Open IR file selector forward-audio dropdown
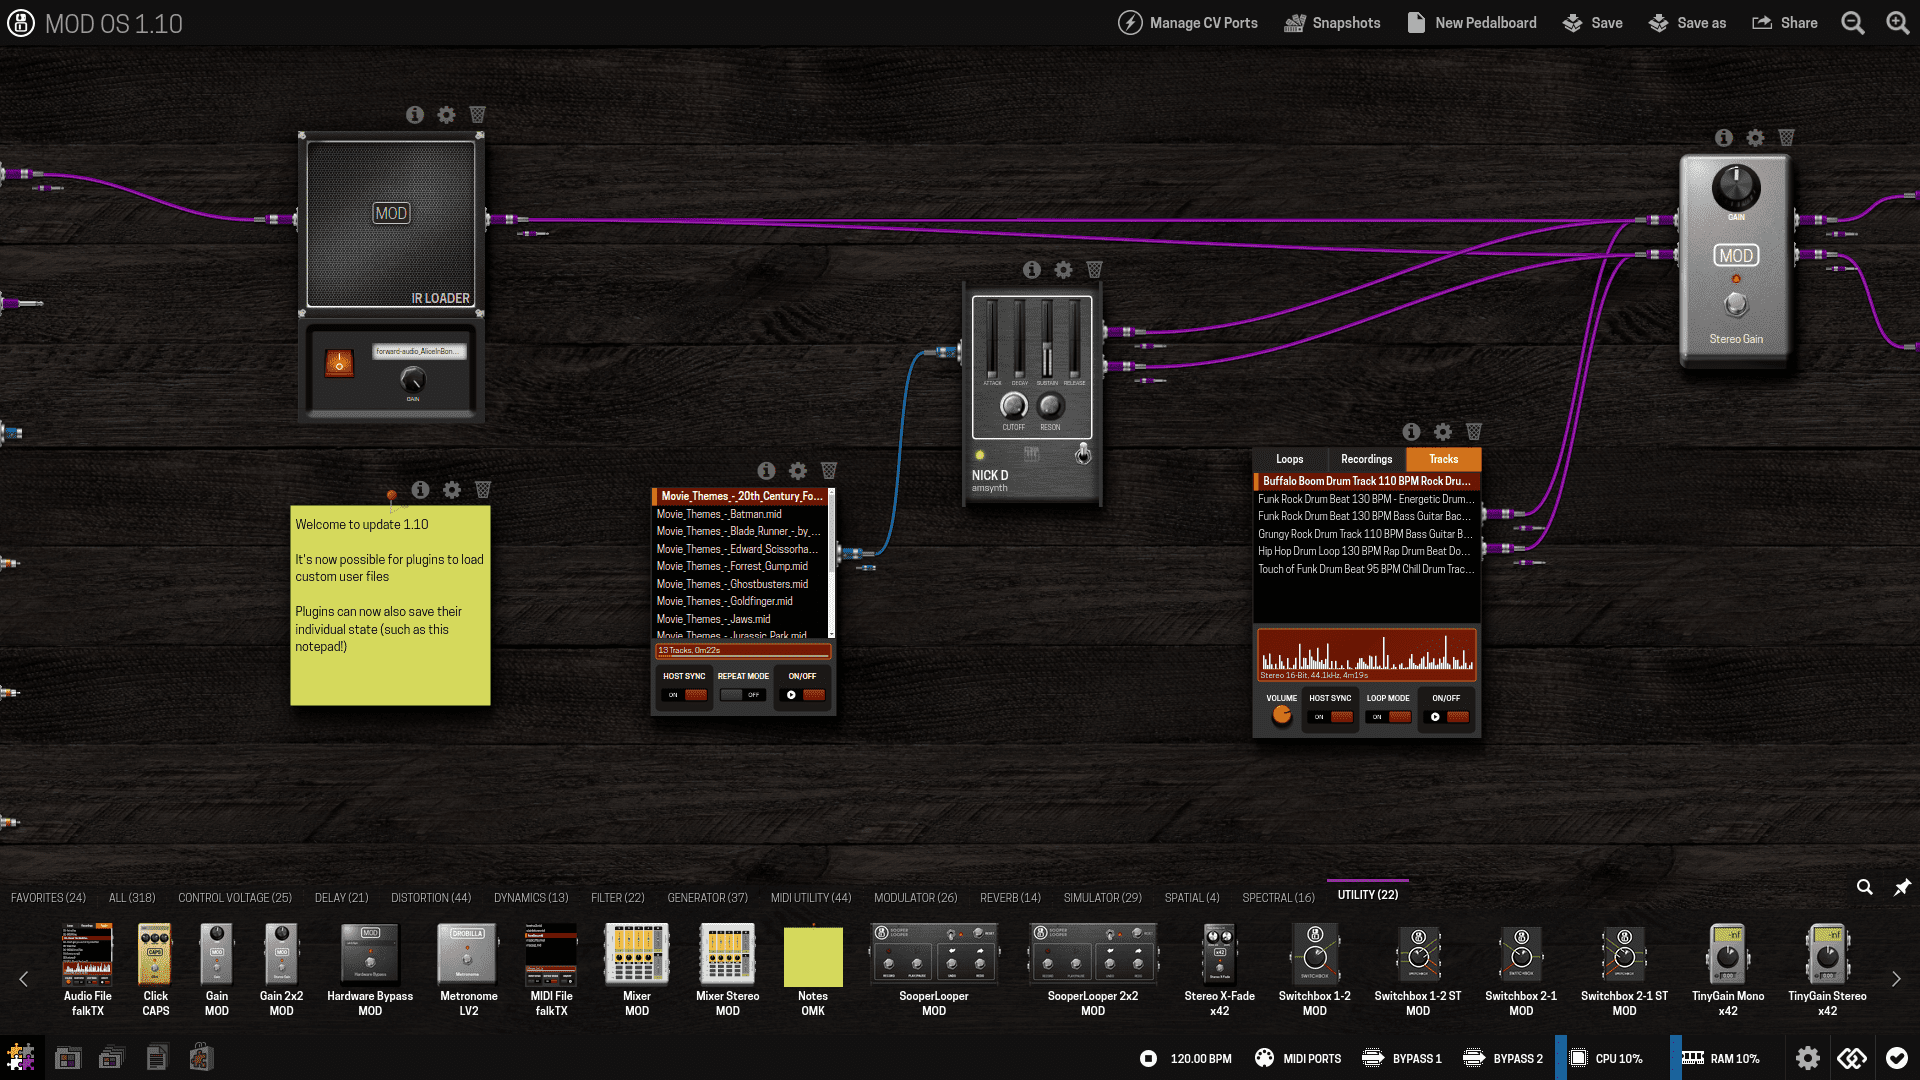The width and height of the screenshot is (1920, 1080). (x=419, y=352)
